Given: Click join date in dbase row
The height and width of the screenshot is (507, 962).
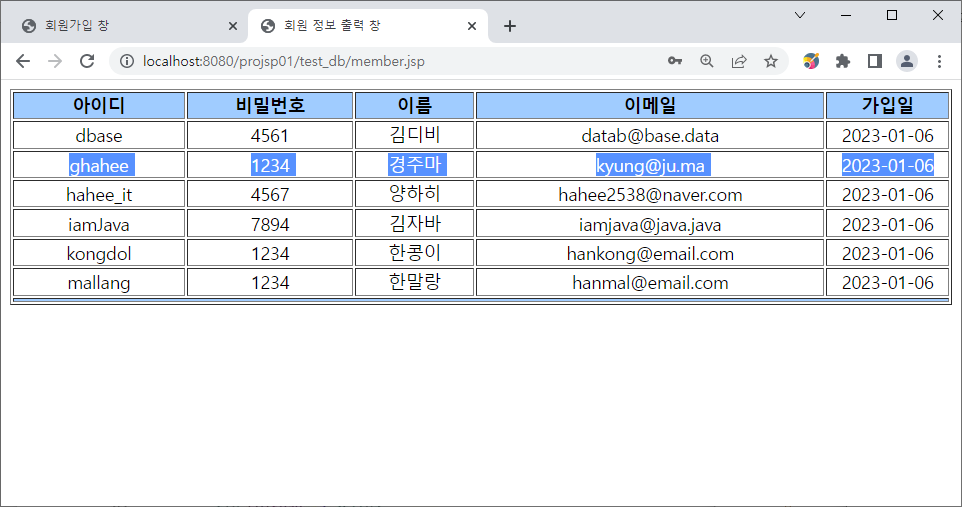Looking at the screenshot, I should (x=888, y=135).
